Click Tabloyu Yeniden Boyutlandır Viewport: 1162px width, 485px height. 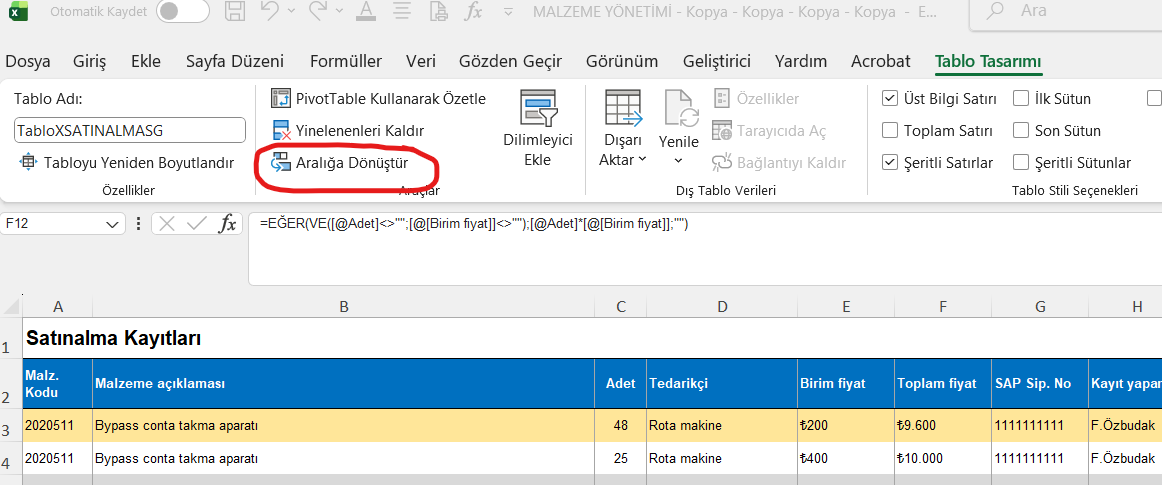(x=127, y=162)
